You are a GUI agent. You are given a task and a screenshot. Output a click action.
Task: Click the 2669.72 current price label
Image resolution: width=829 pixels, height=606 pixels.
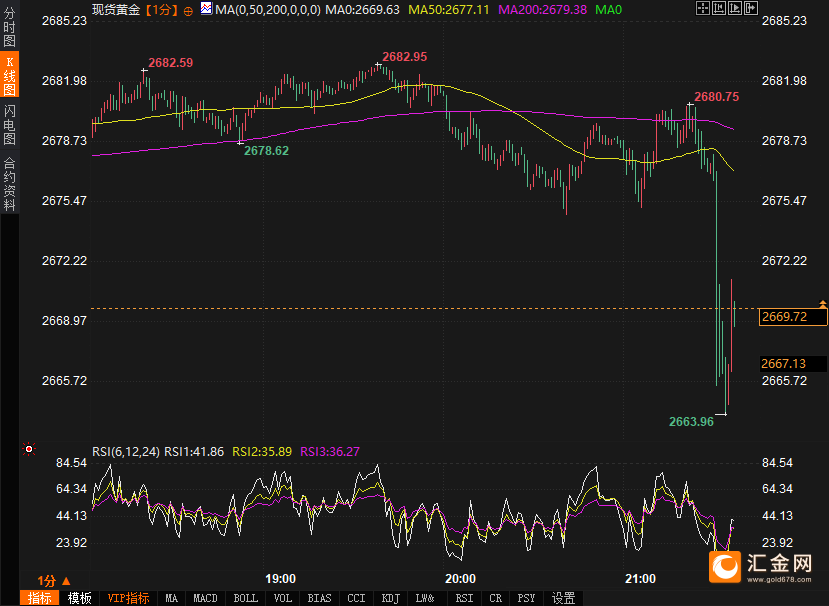pyautogui.click(x=783, y=317)
